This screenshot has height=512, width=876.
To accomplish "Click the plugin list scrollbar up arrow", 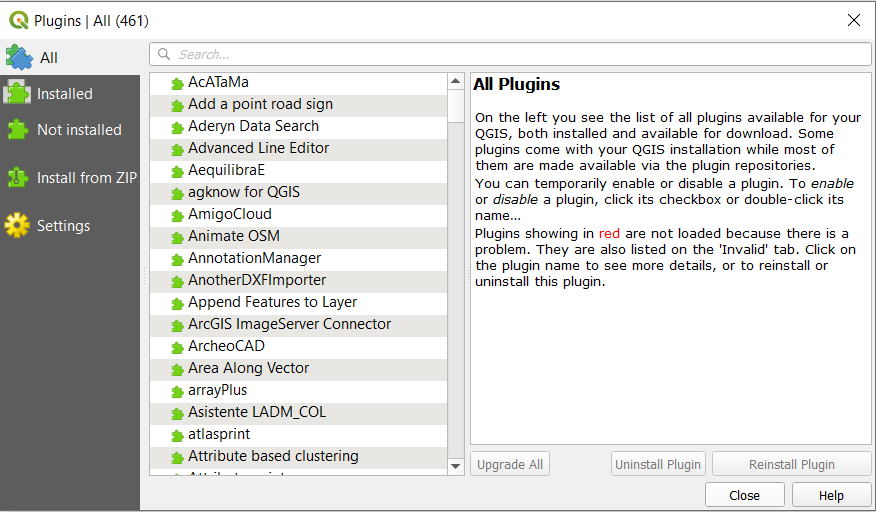I will tap(455, 81).
